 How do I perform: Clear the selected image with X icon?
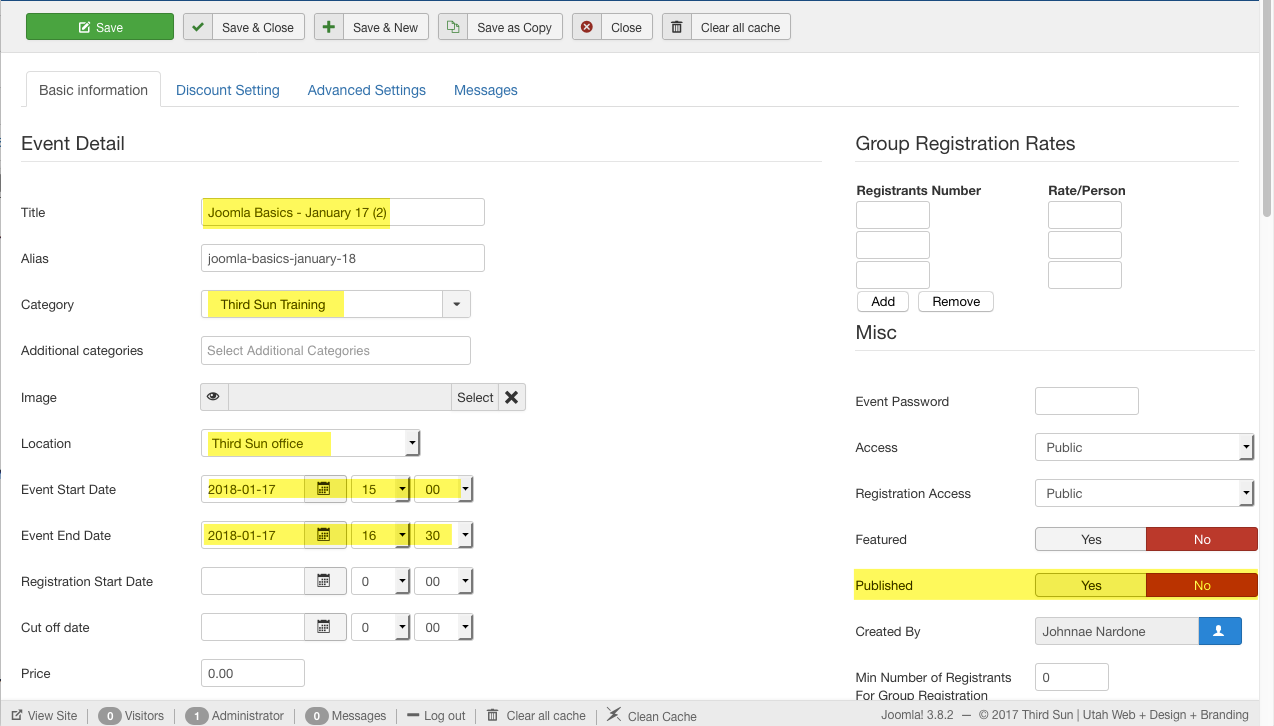click(x=511, y=397)
